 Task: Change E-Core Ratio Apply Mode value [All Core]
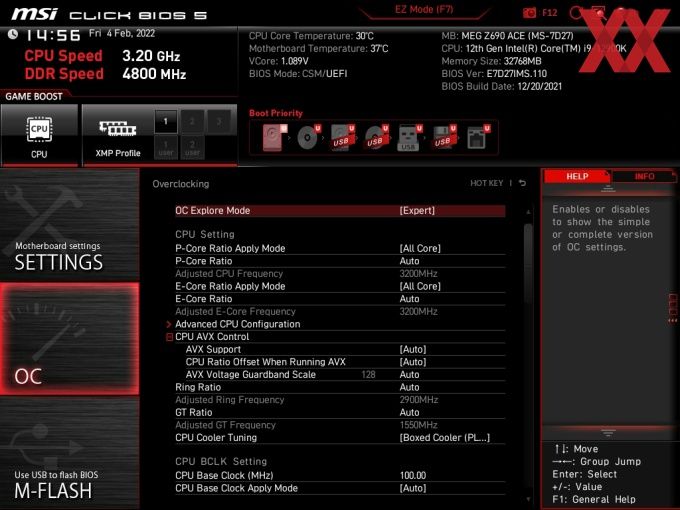click(x=420, y=286)
